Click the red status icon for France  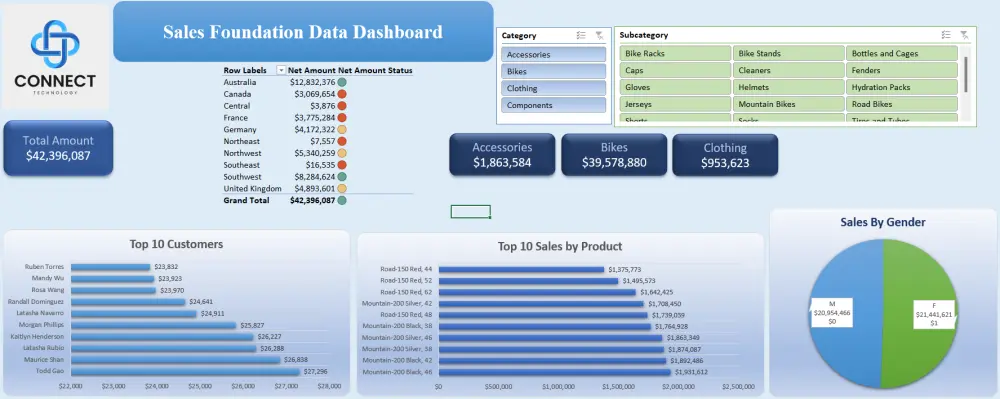coord(342,118)
